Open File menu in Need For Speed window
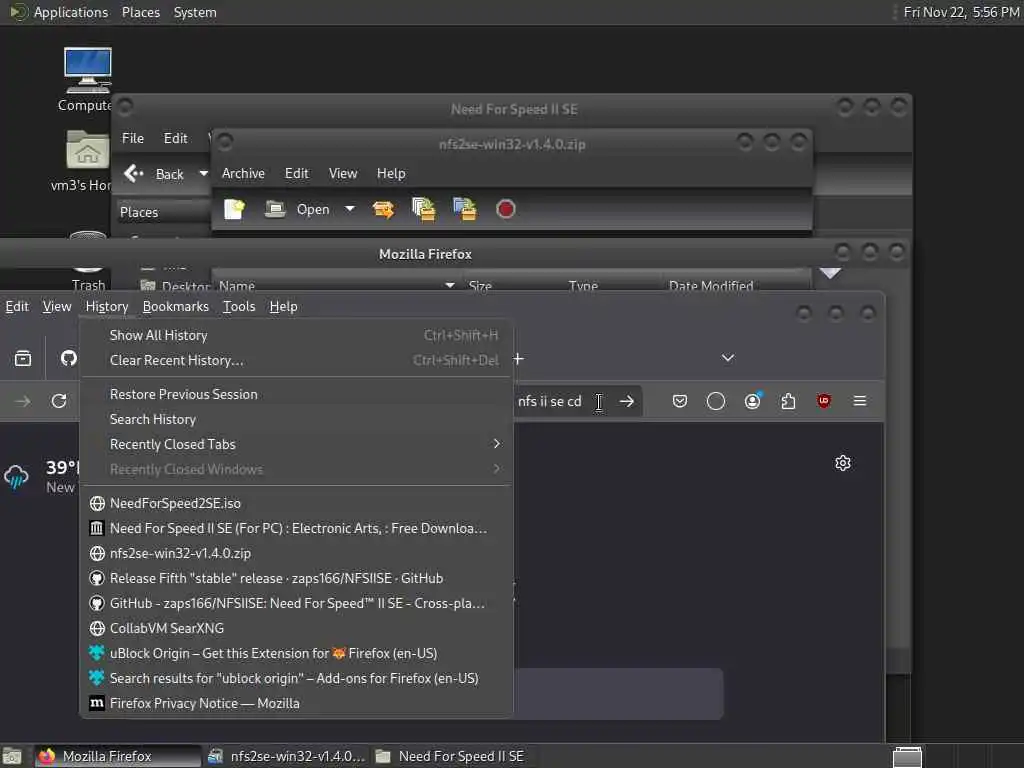1024x768 pixels. coord(133,138)
